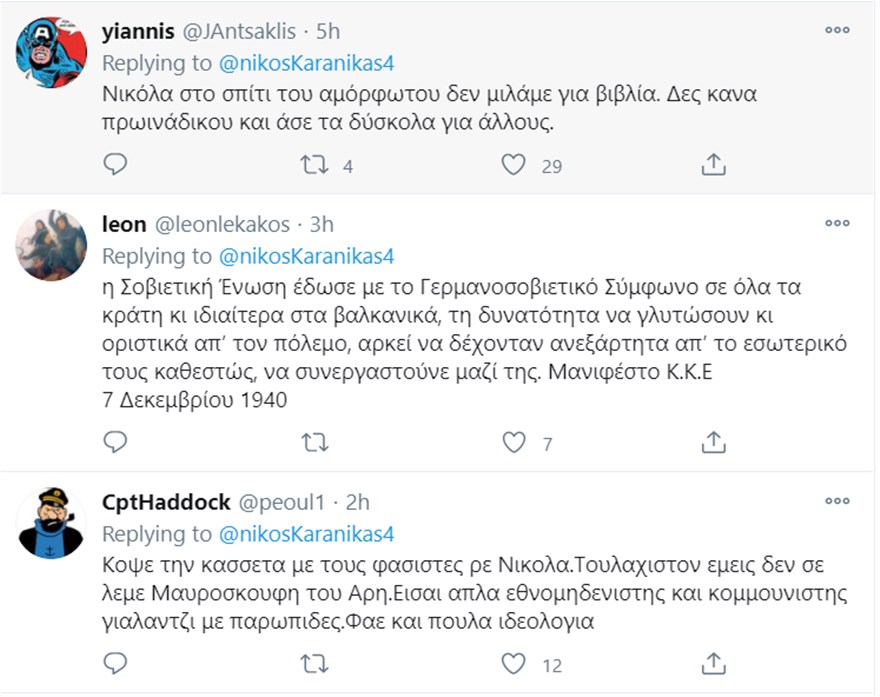Reply to yiannis's tweet
Image resolution: width=880 pixels, height=697 pixels.
coord(116,165)
